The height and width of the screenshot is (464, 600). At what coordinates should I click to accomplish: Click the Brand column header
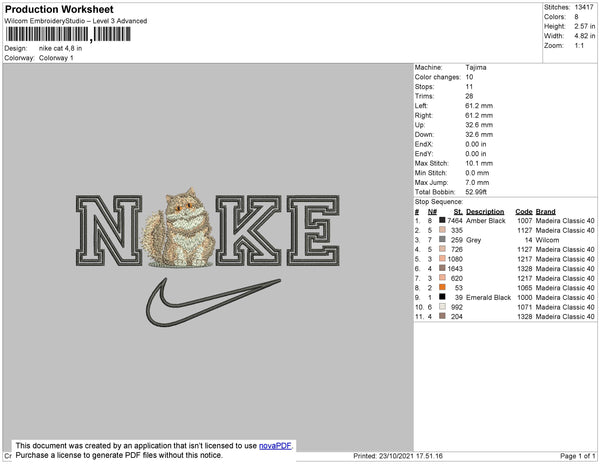(x=545, y=212)
